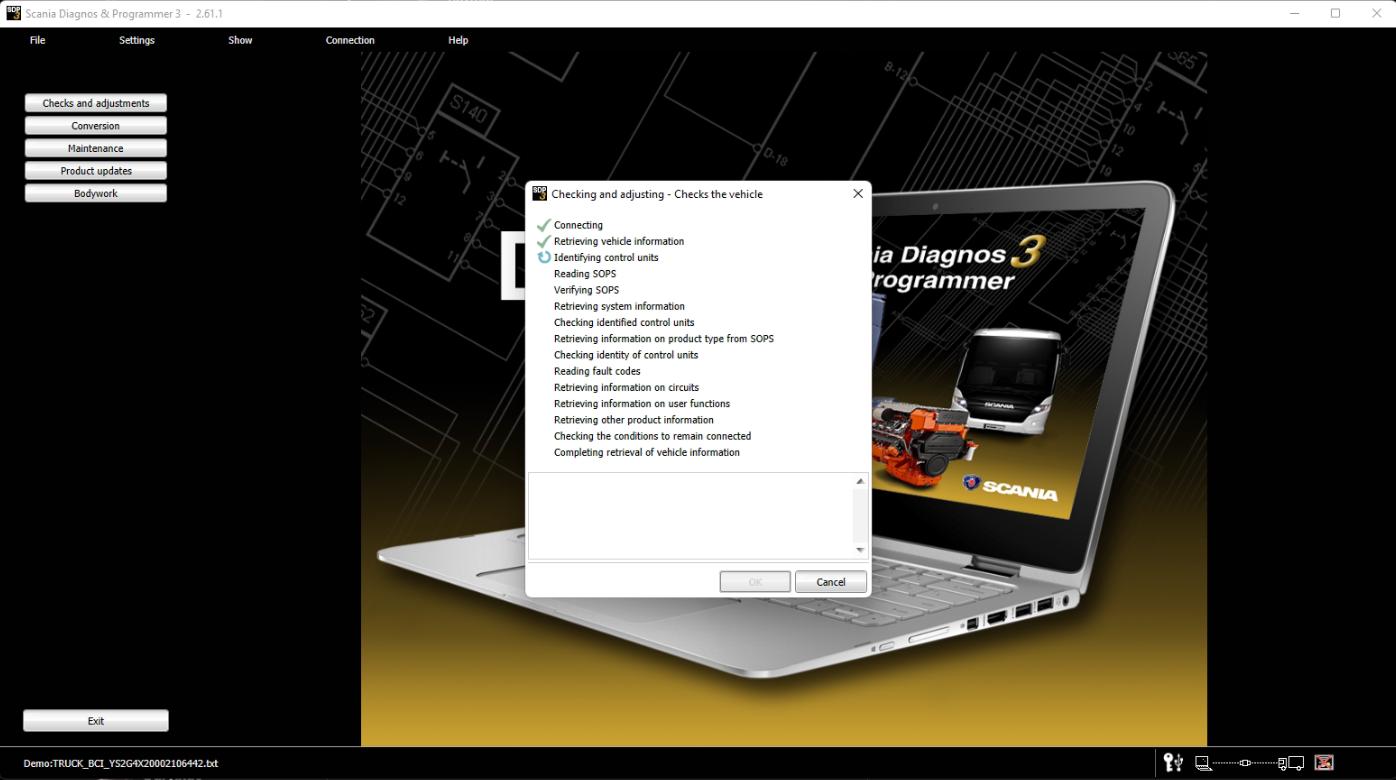Viewport: 1396px width, 780px height.
Task: Click the checkmark next to Retrieving vehicle information
Action: (x=544, y=241)
